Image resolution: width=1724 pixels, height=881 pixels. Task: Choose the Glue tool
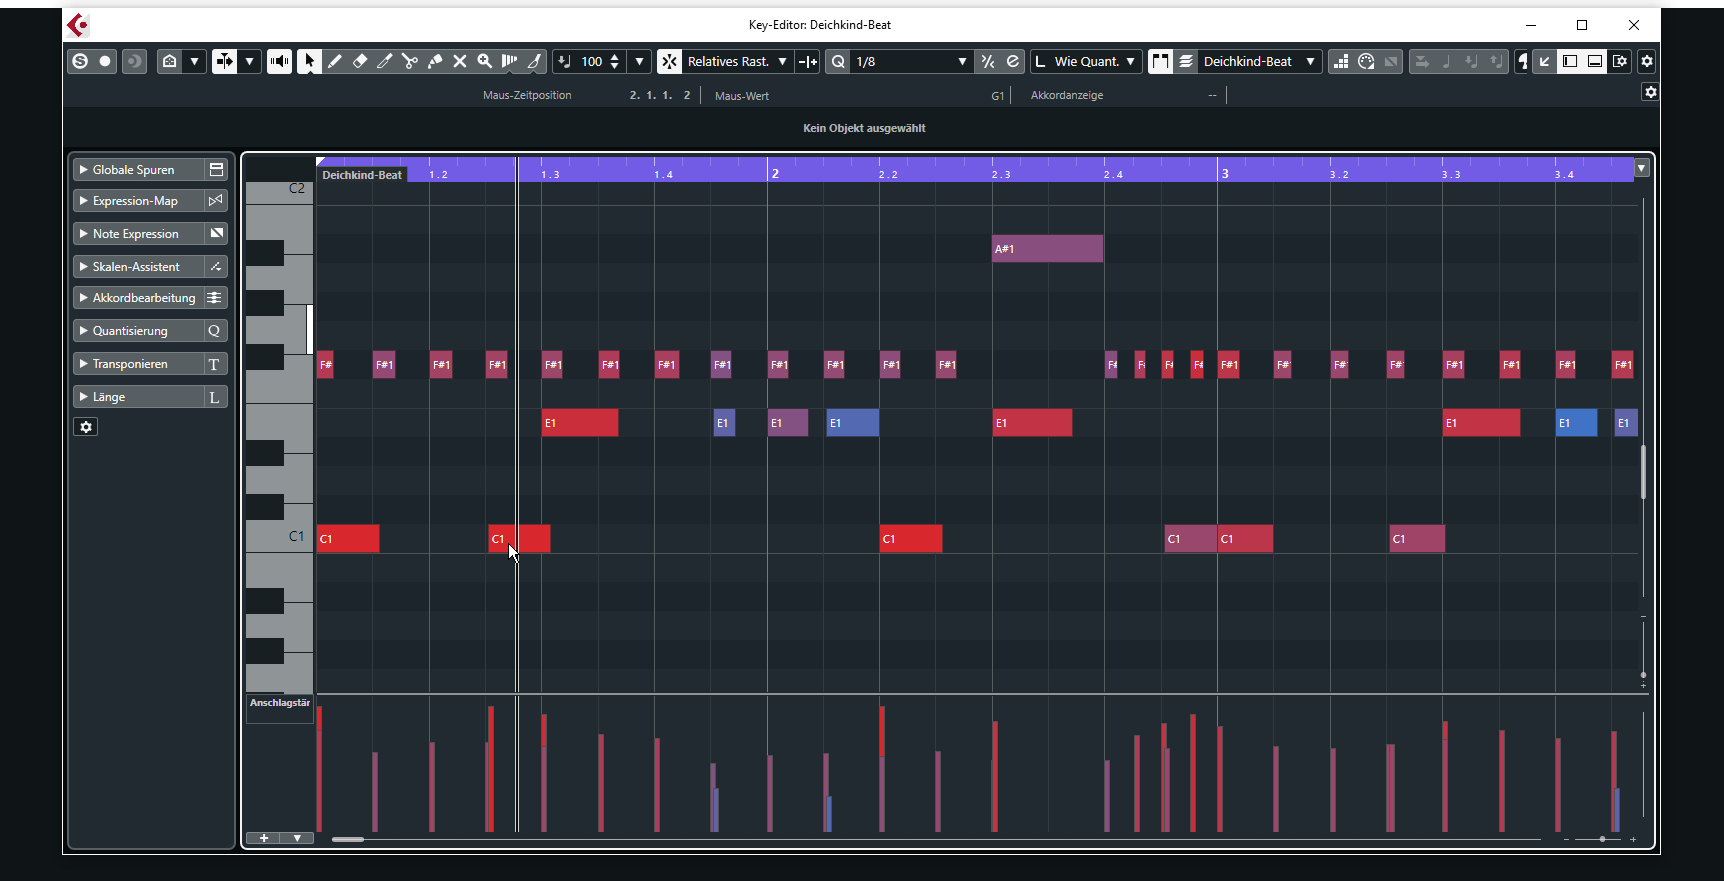(x=435, y=61)
